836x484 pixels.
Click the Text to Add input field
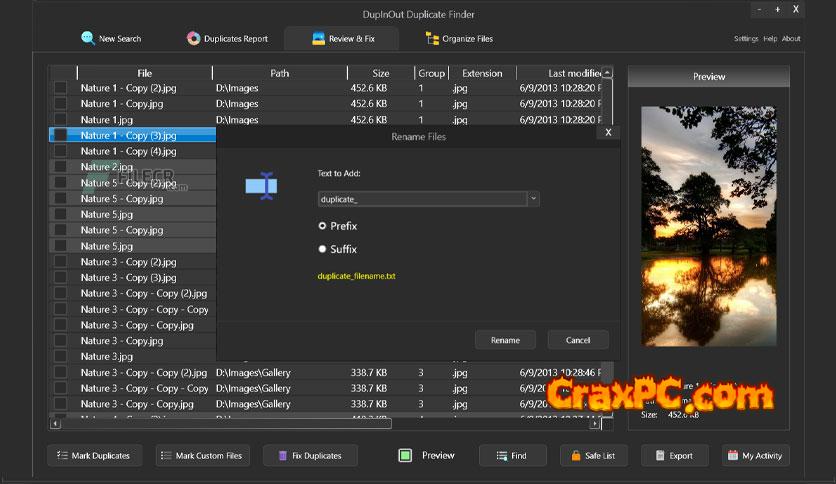[x=421, y=199]
